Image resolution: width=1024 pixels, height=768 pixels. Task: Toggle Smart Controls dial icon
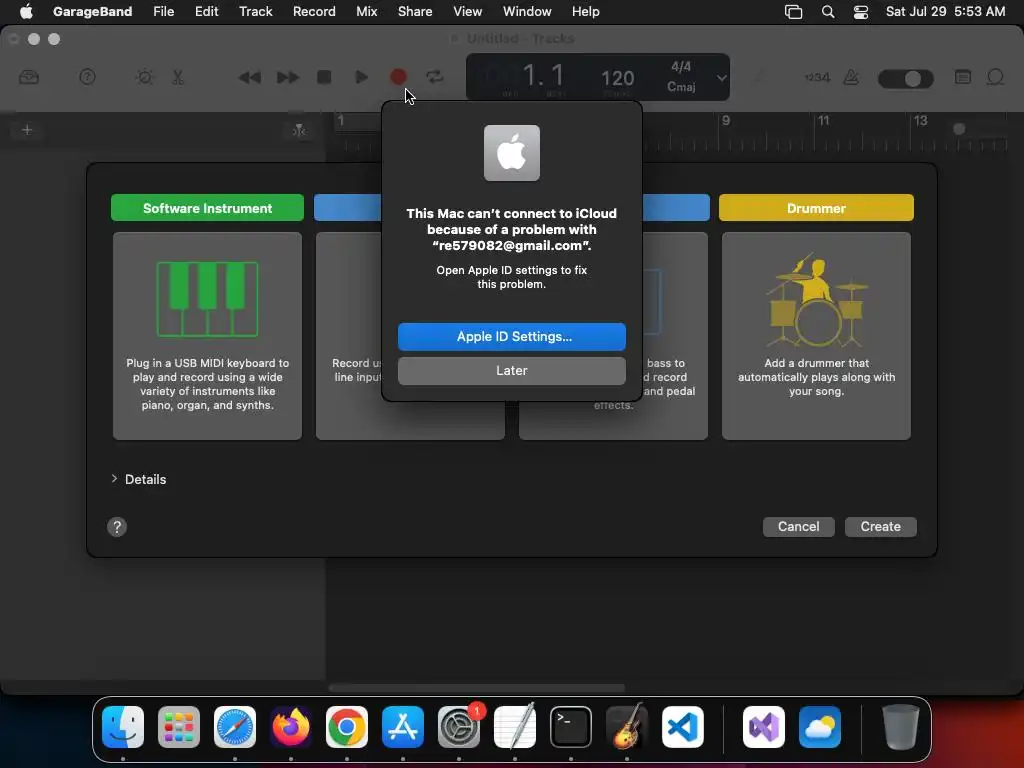pyautogui.click(x=144, y=77)
